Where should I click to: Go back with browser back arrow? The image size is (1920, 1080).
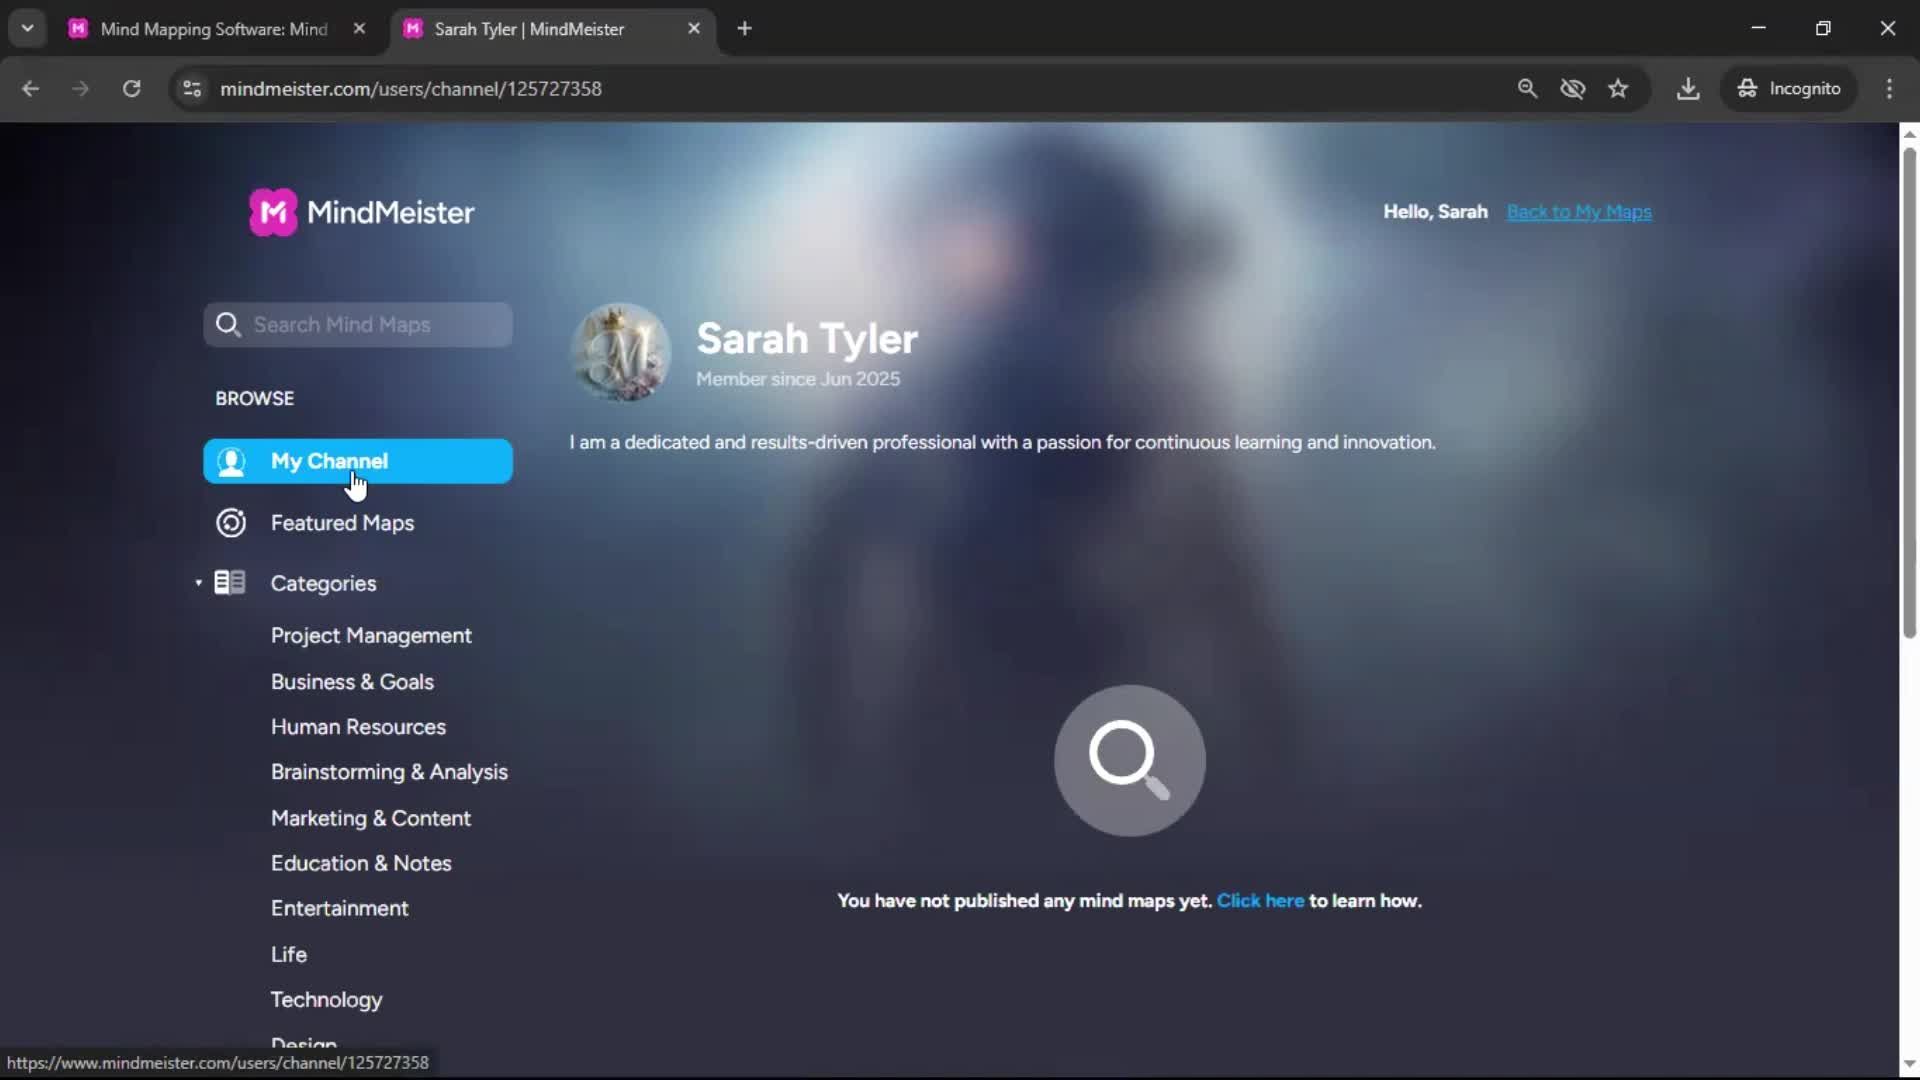(x=30, y=89)
